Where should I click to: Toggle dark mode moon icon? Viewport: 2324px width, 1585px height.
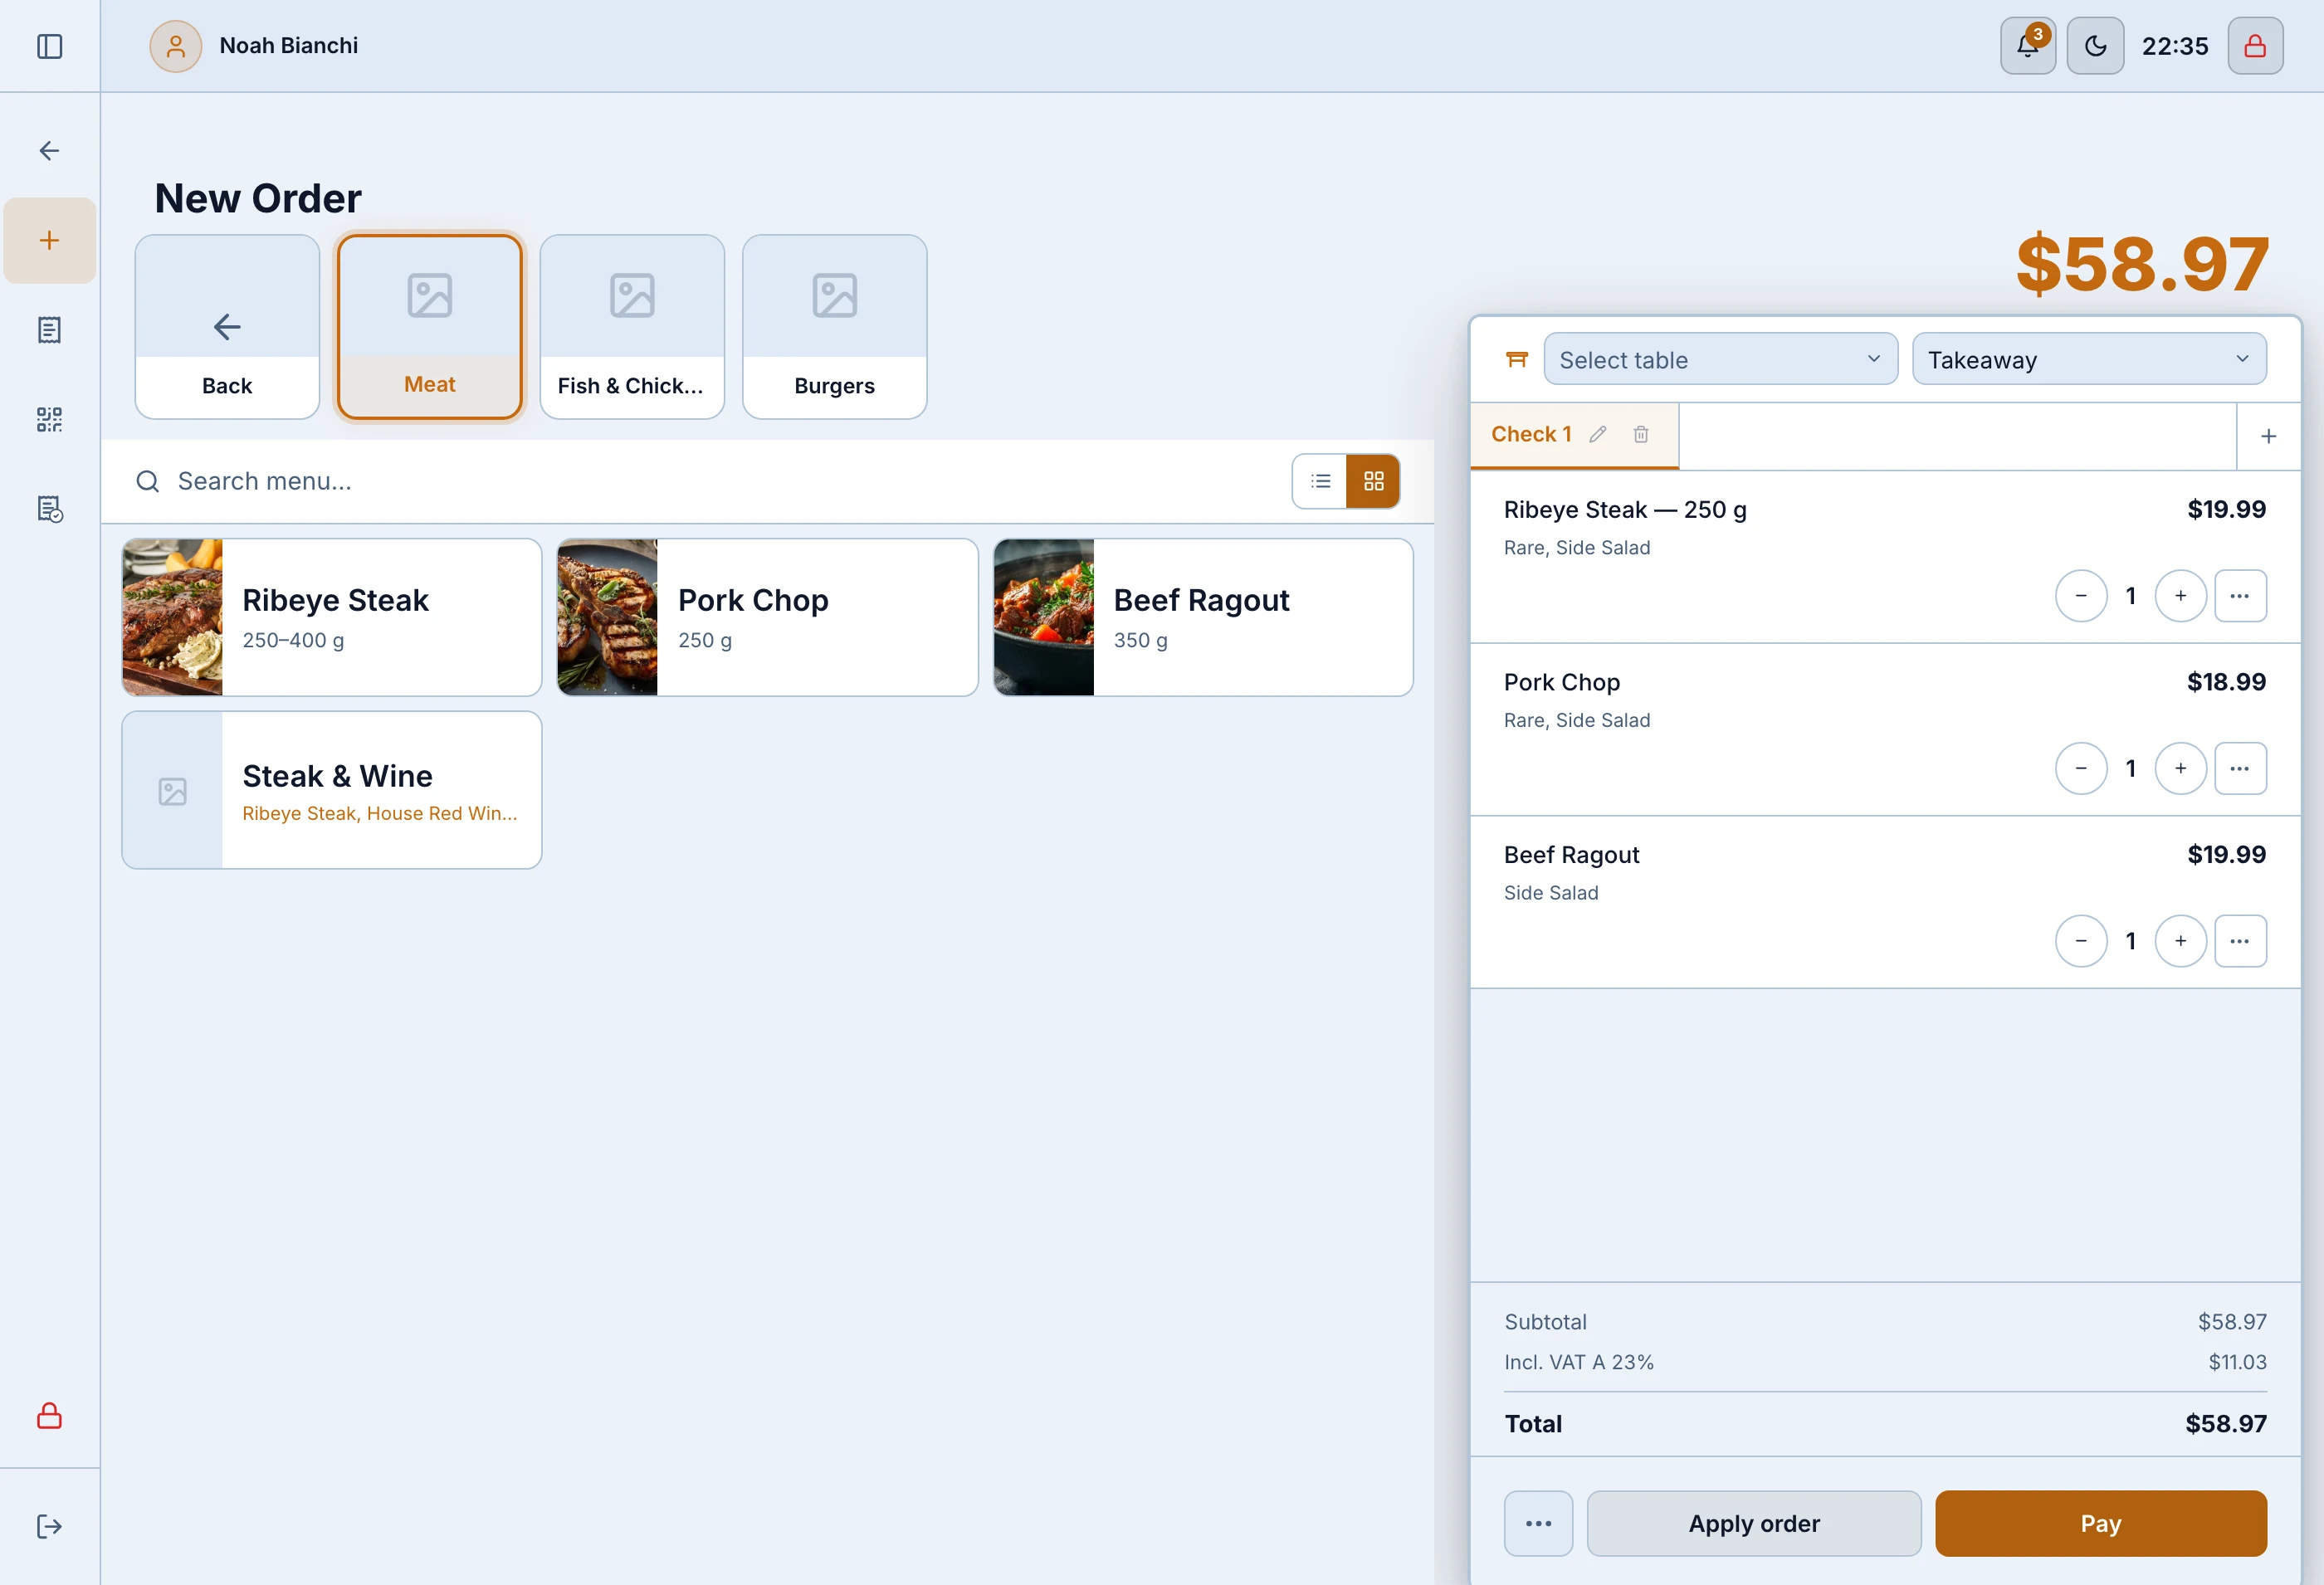pyautogui.click(x=2095, y=46)
